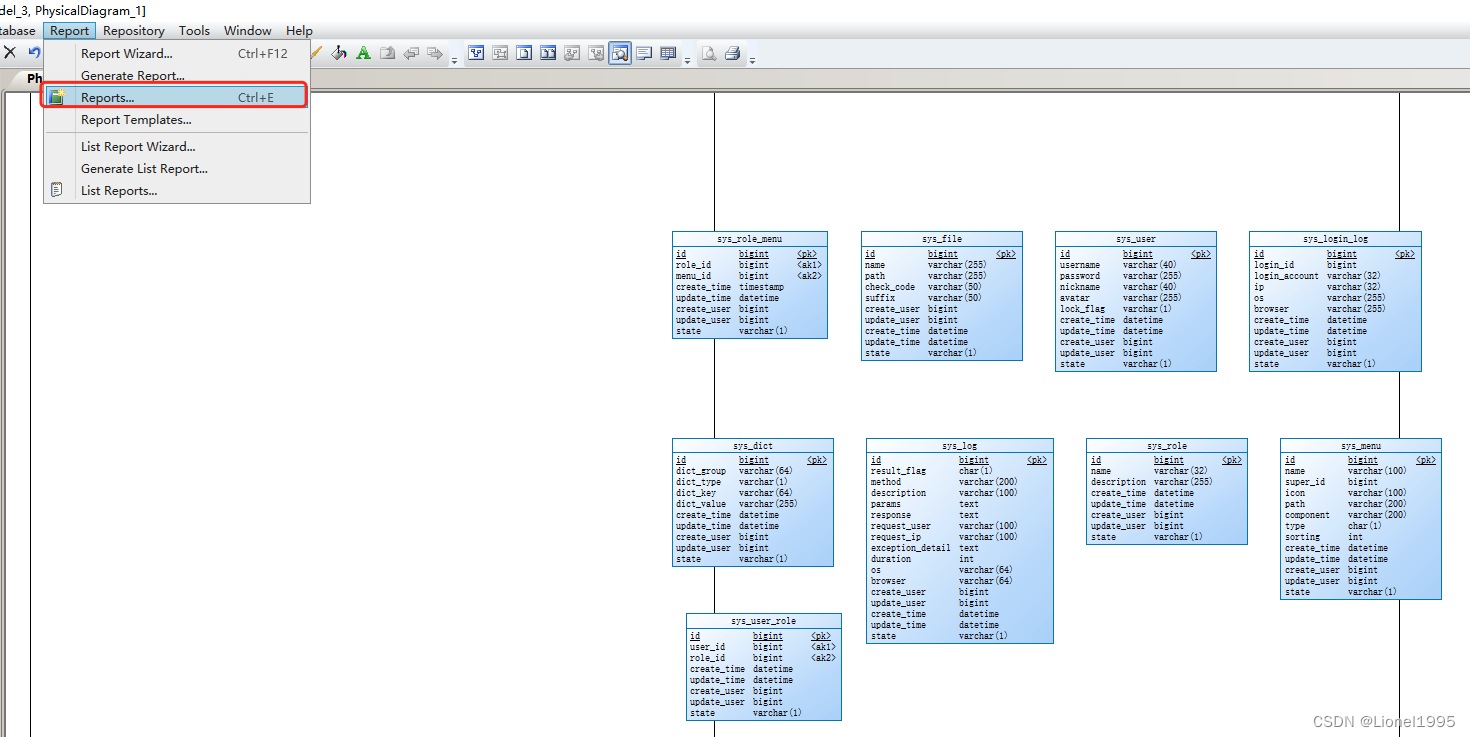The width and height of the screenshot is (1470, 737).
Task: Select the sys_file table title
Action: click(942, 239)
